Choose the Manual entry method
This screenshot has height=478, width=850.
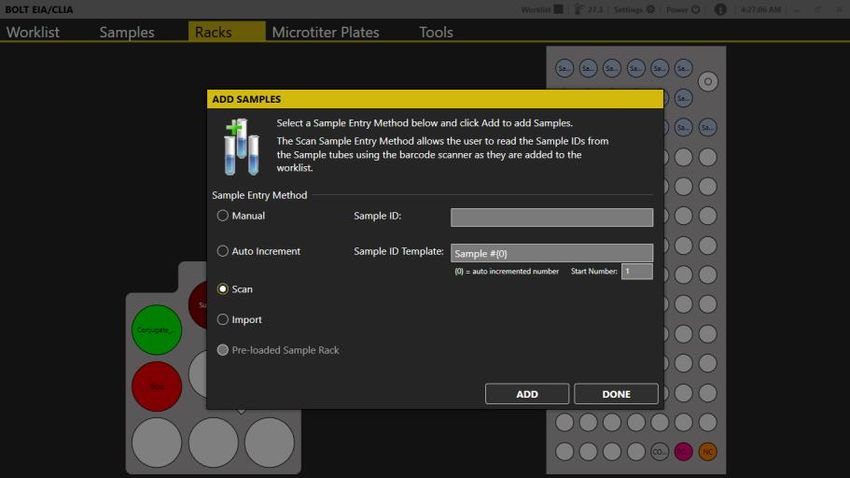point(223,216)
